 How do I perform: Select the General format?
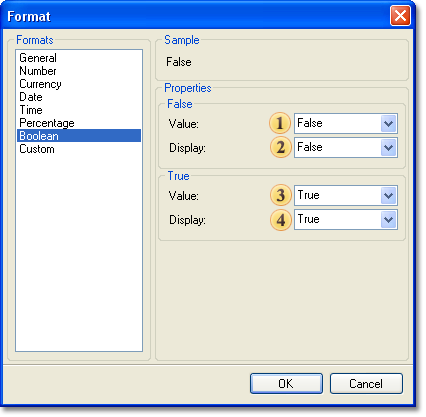coord(38,58)
